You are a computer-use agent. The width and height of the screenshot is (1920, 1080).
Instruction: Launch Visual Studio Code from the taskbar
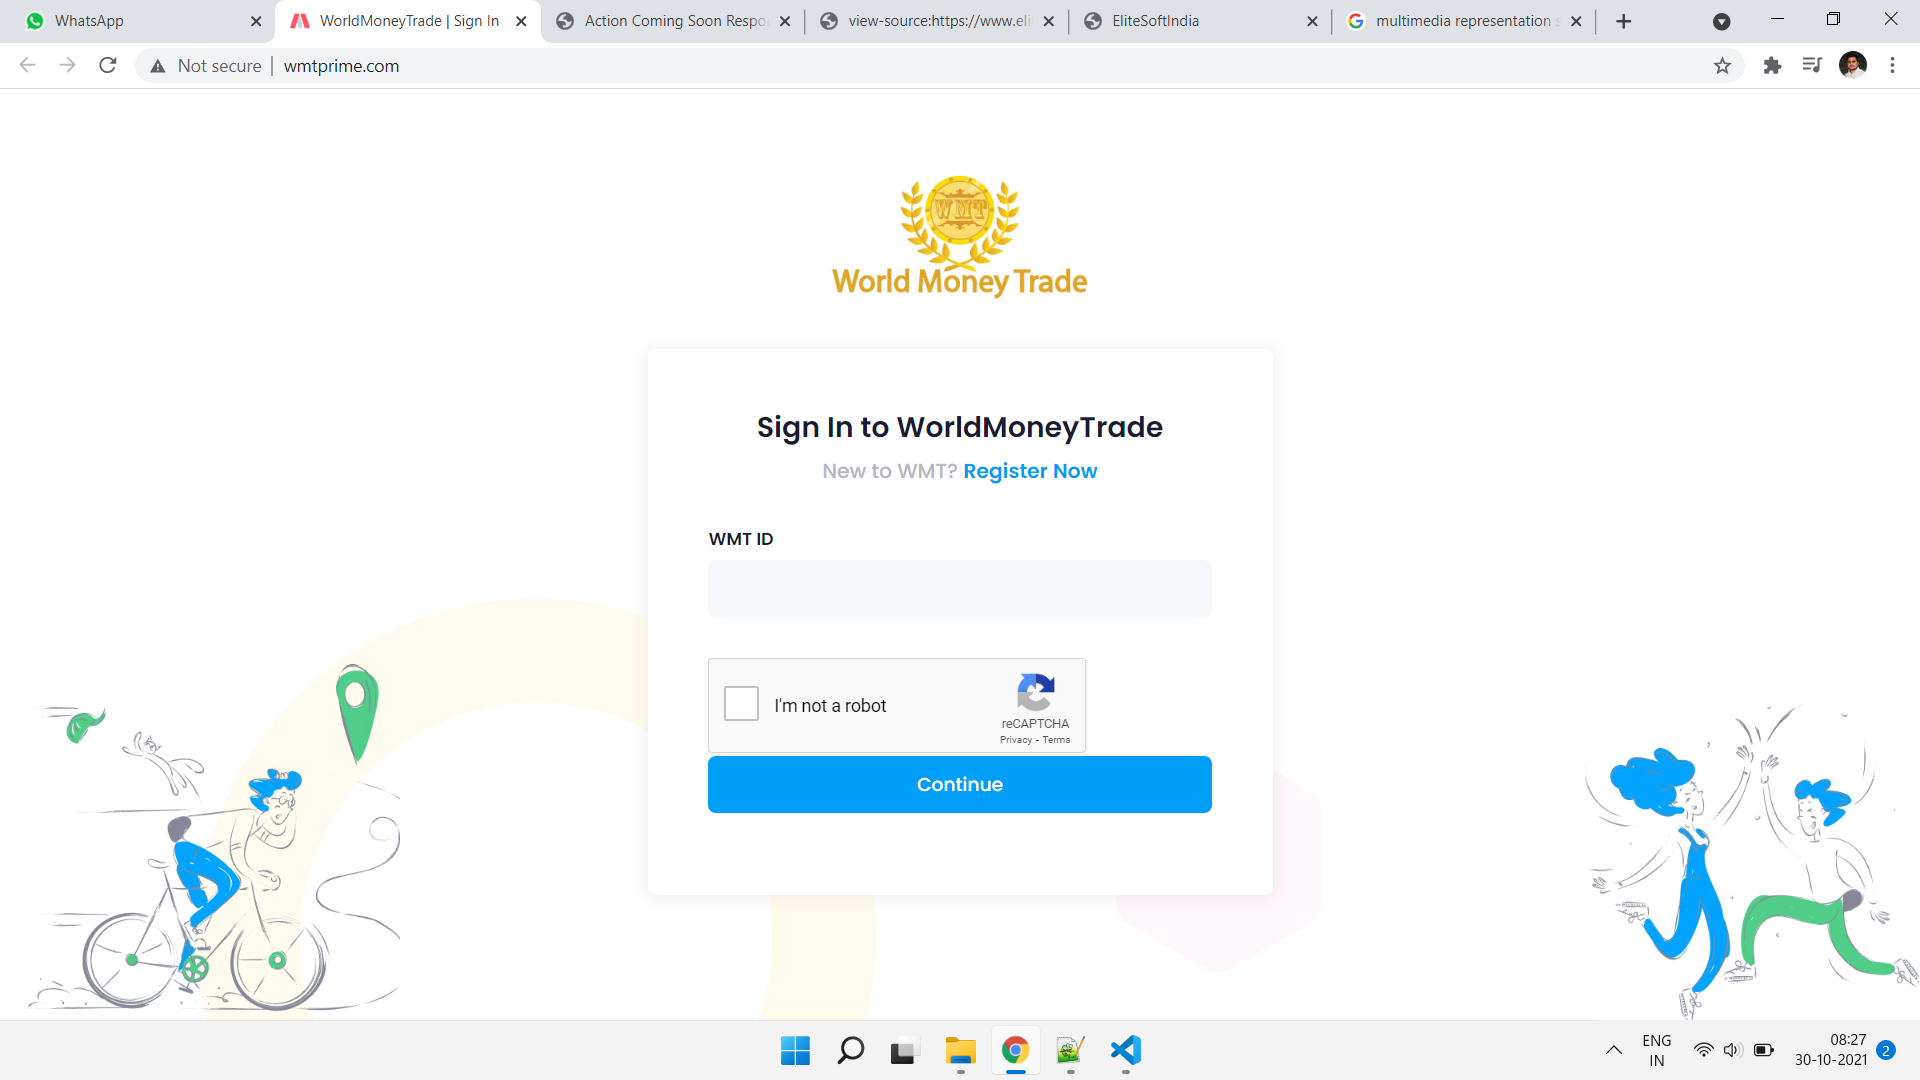(x=1125, y=1050)
